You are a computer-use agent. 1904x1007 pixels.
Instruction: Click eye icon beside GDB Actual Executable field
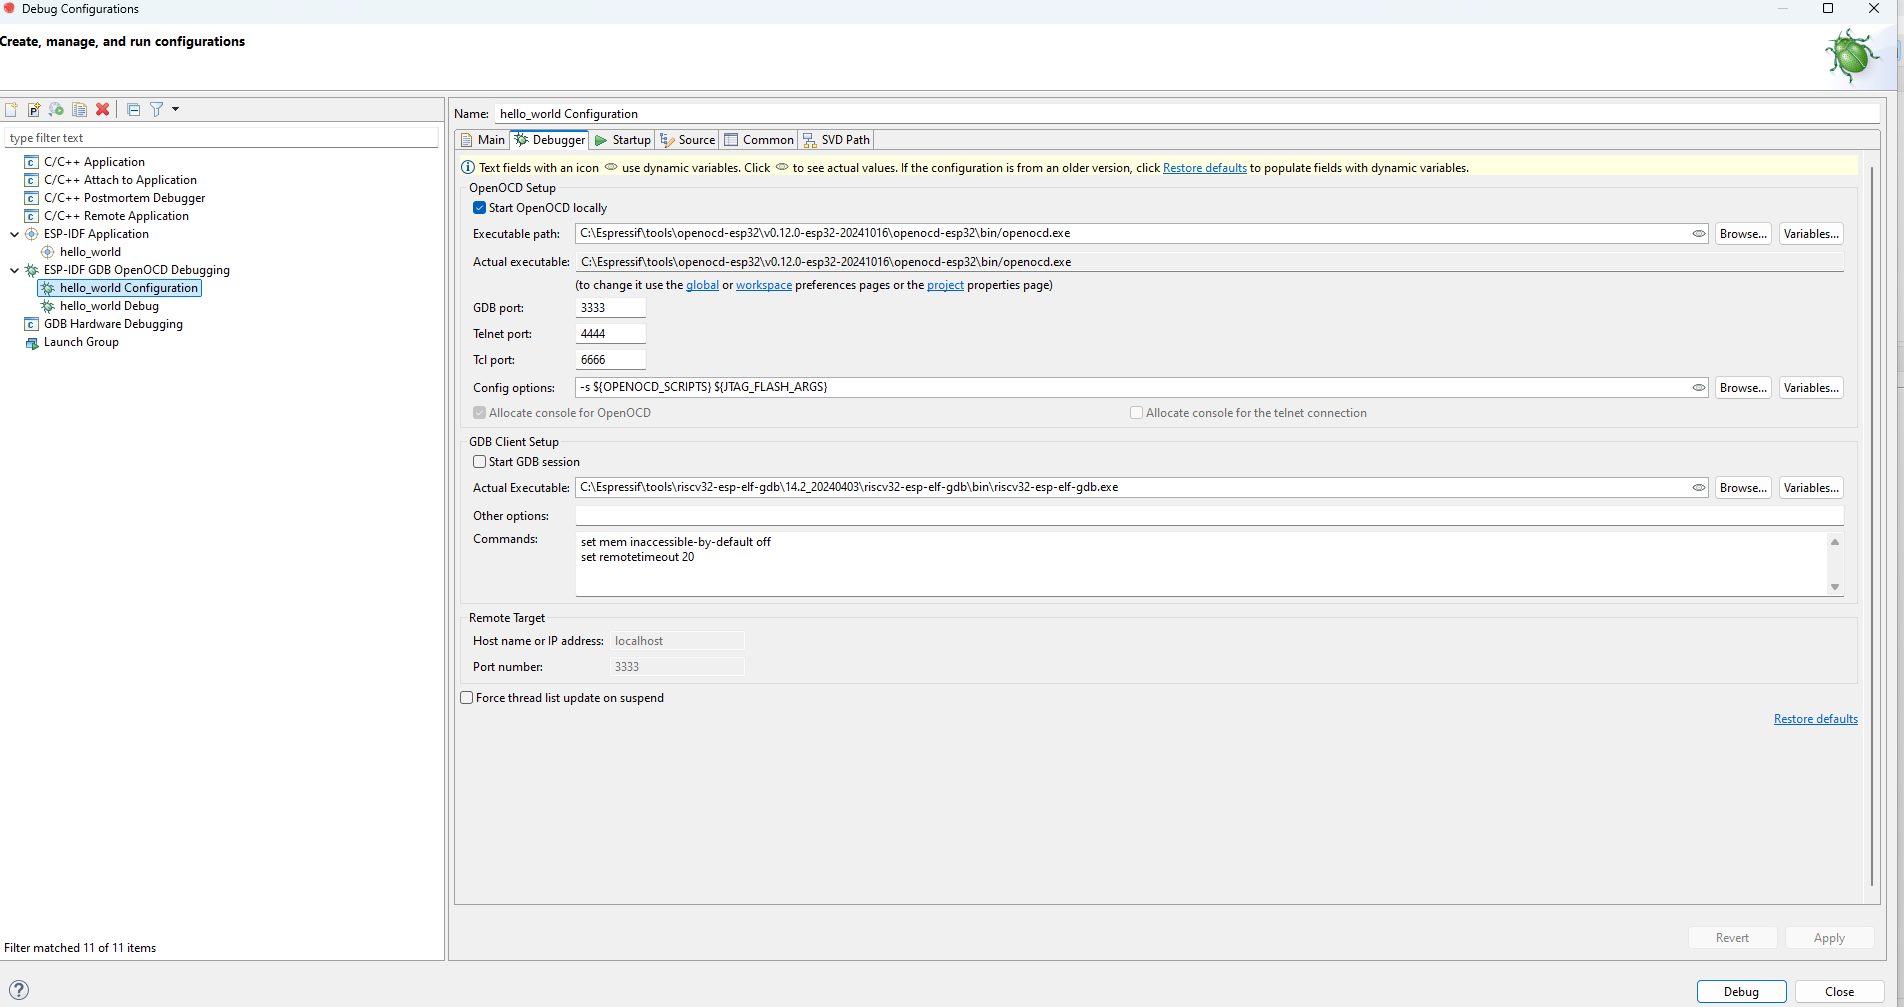pyautogui.click(x=1698, y=487)
